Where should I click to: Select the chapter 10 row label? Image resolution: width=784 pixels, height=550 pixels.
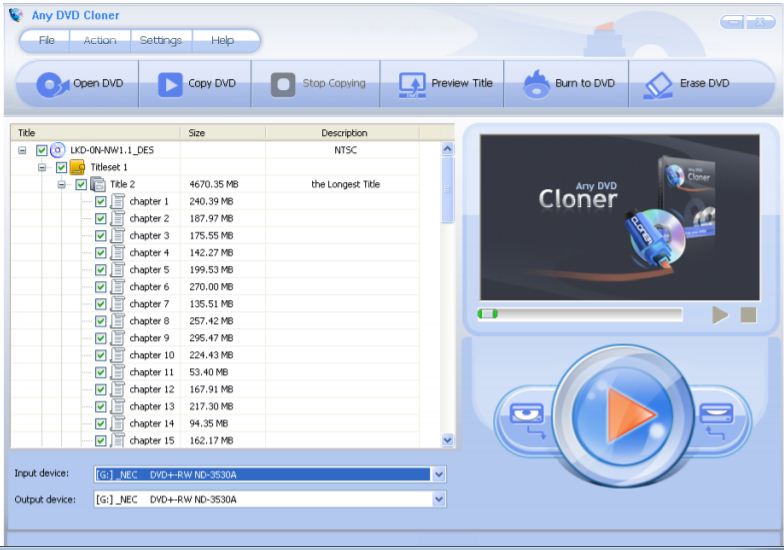152,355
